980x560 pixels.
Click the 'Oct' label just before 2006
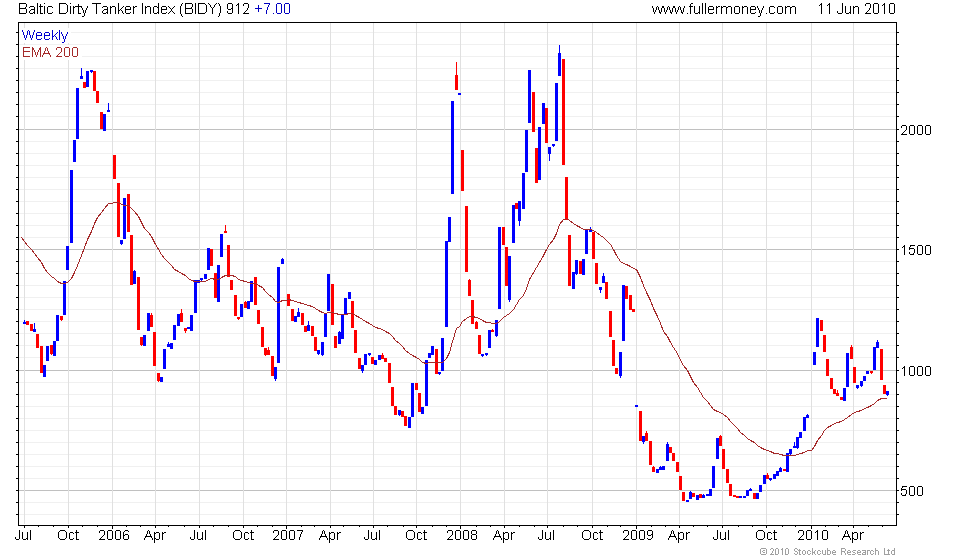pyautogui.click(x=68, y=535)
